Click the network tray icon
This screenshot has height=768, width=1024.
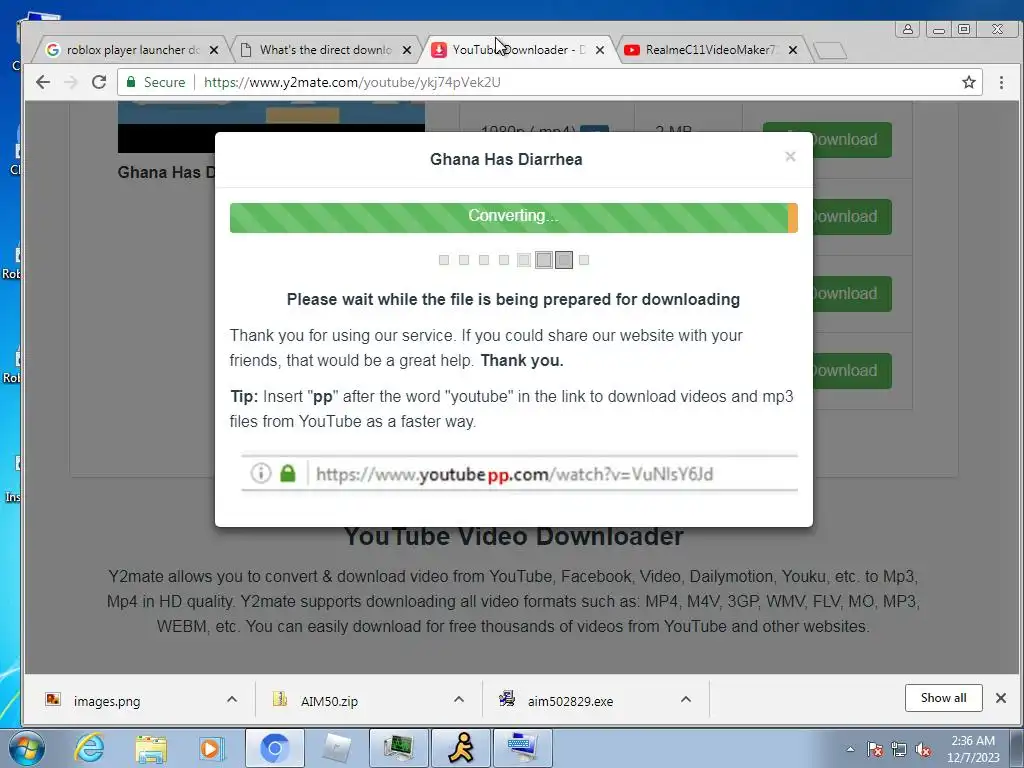pyautogui.click(x=899, y=749)
